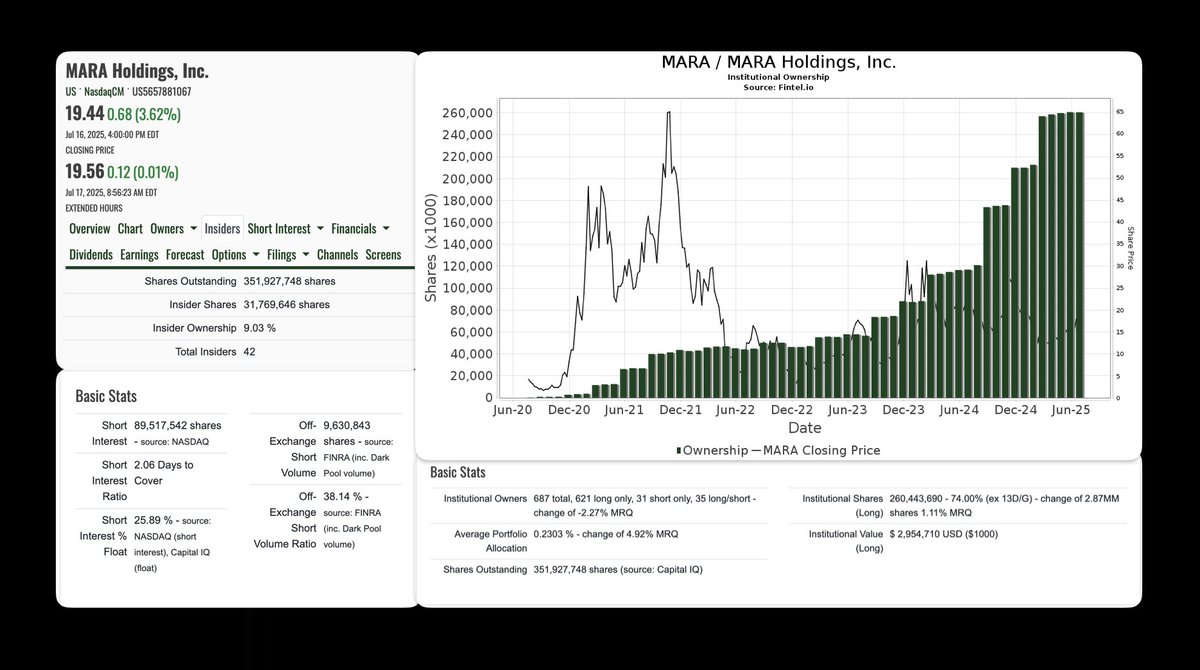Click the CLOSING PRICE label
This screenshot has height=670, width=1200.
click(x=89, y=149)
